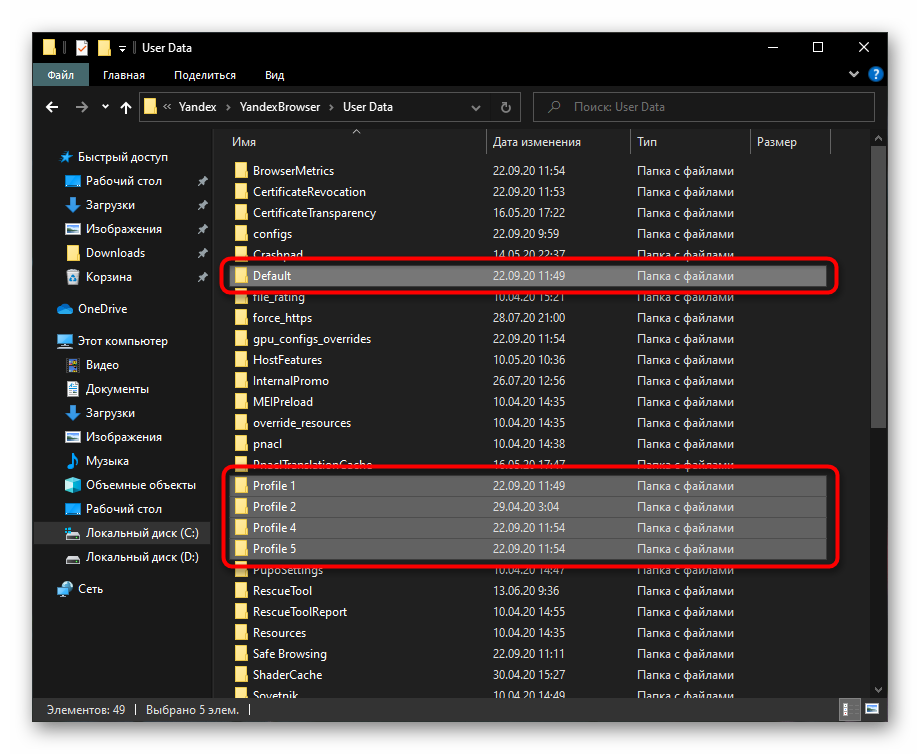Viewport: 920px width, 754px height.
Task: Switch to the Вид ribbon tab
Action: pyautogui.click(x=274, y=75)
